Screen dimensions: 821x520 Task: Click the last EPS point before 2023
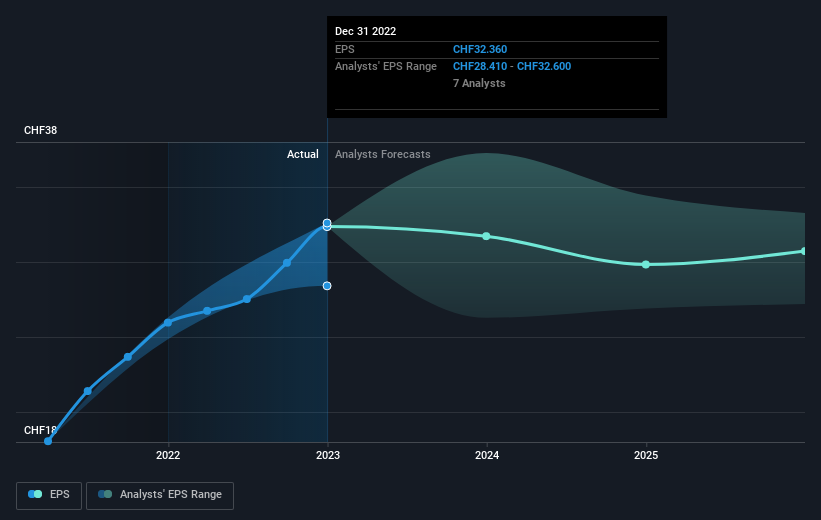[287, 263]
